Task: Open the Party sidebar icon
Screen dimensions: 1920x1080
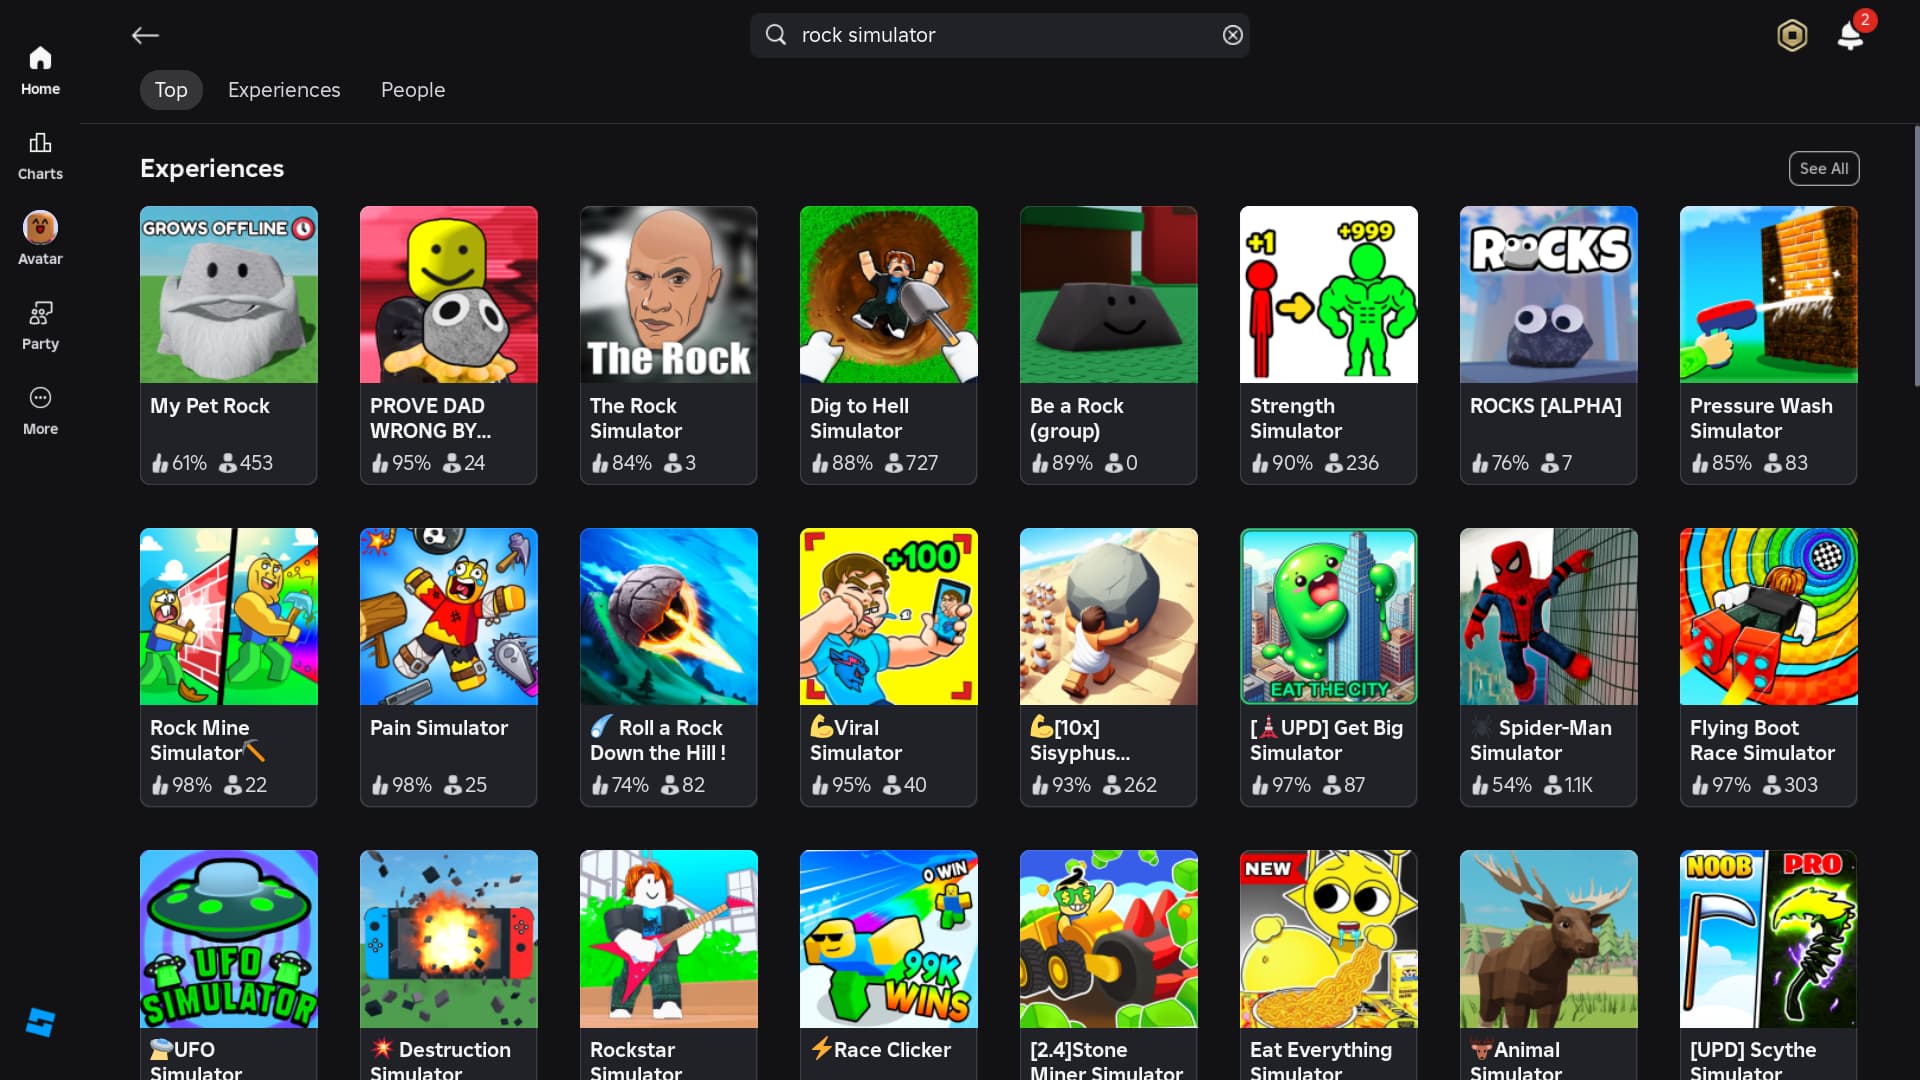Action: tap(40, 325)
